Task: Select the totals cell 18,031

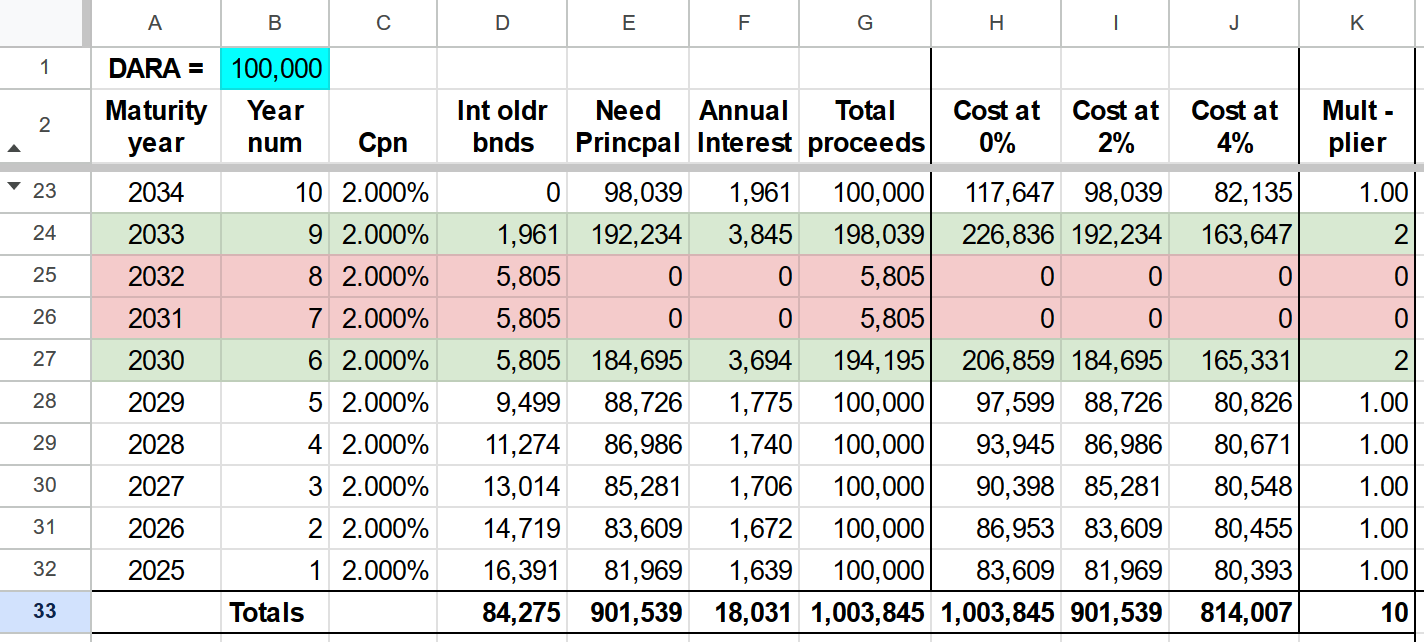Action: tap(744, 612)
